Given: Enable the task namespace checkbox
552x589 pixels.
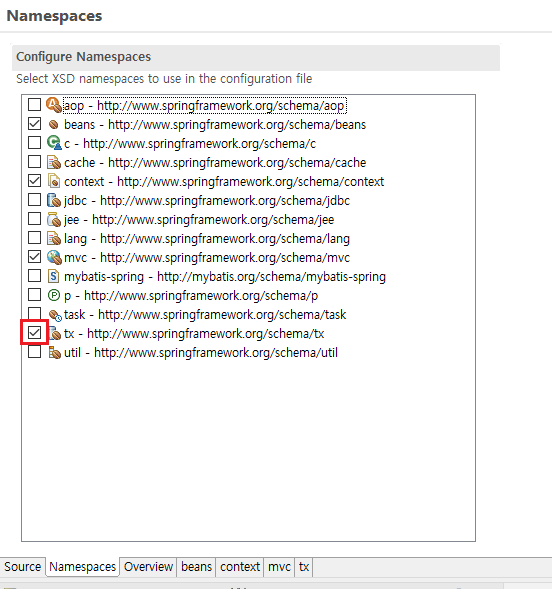Looking at the screenshot, I should 35,313.
